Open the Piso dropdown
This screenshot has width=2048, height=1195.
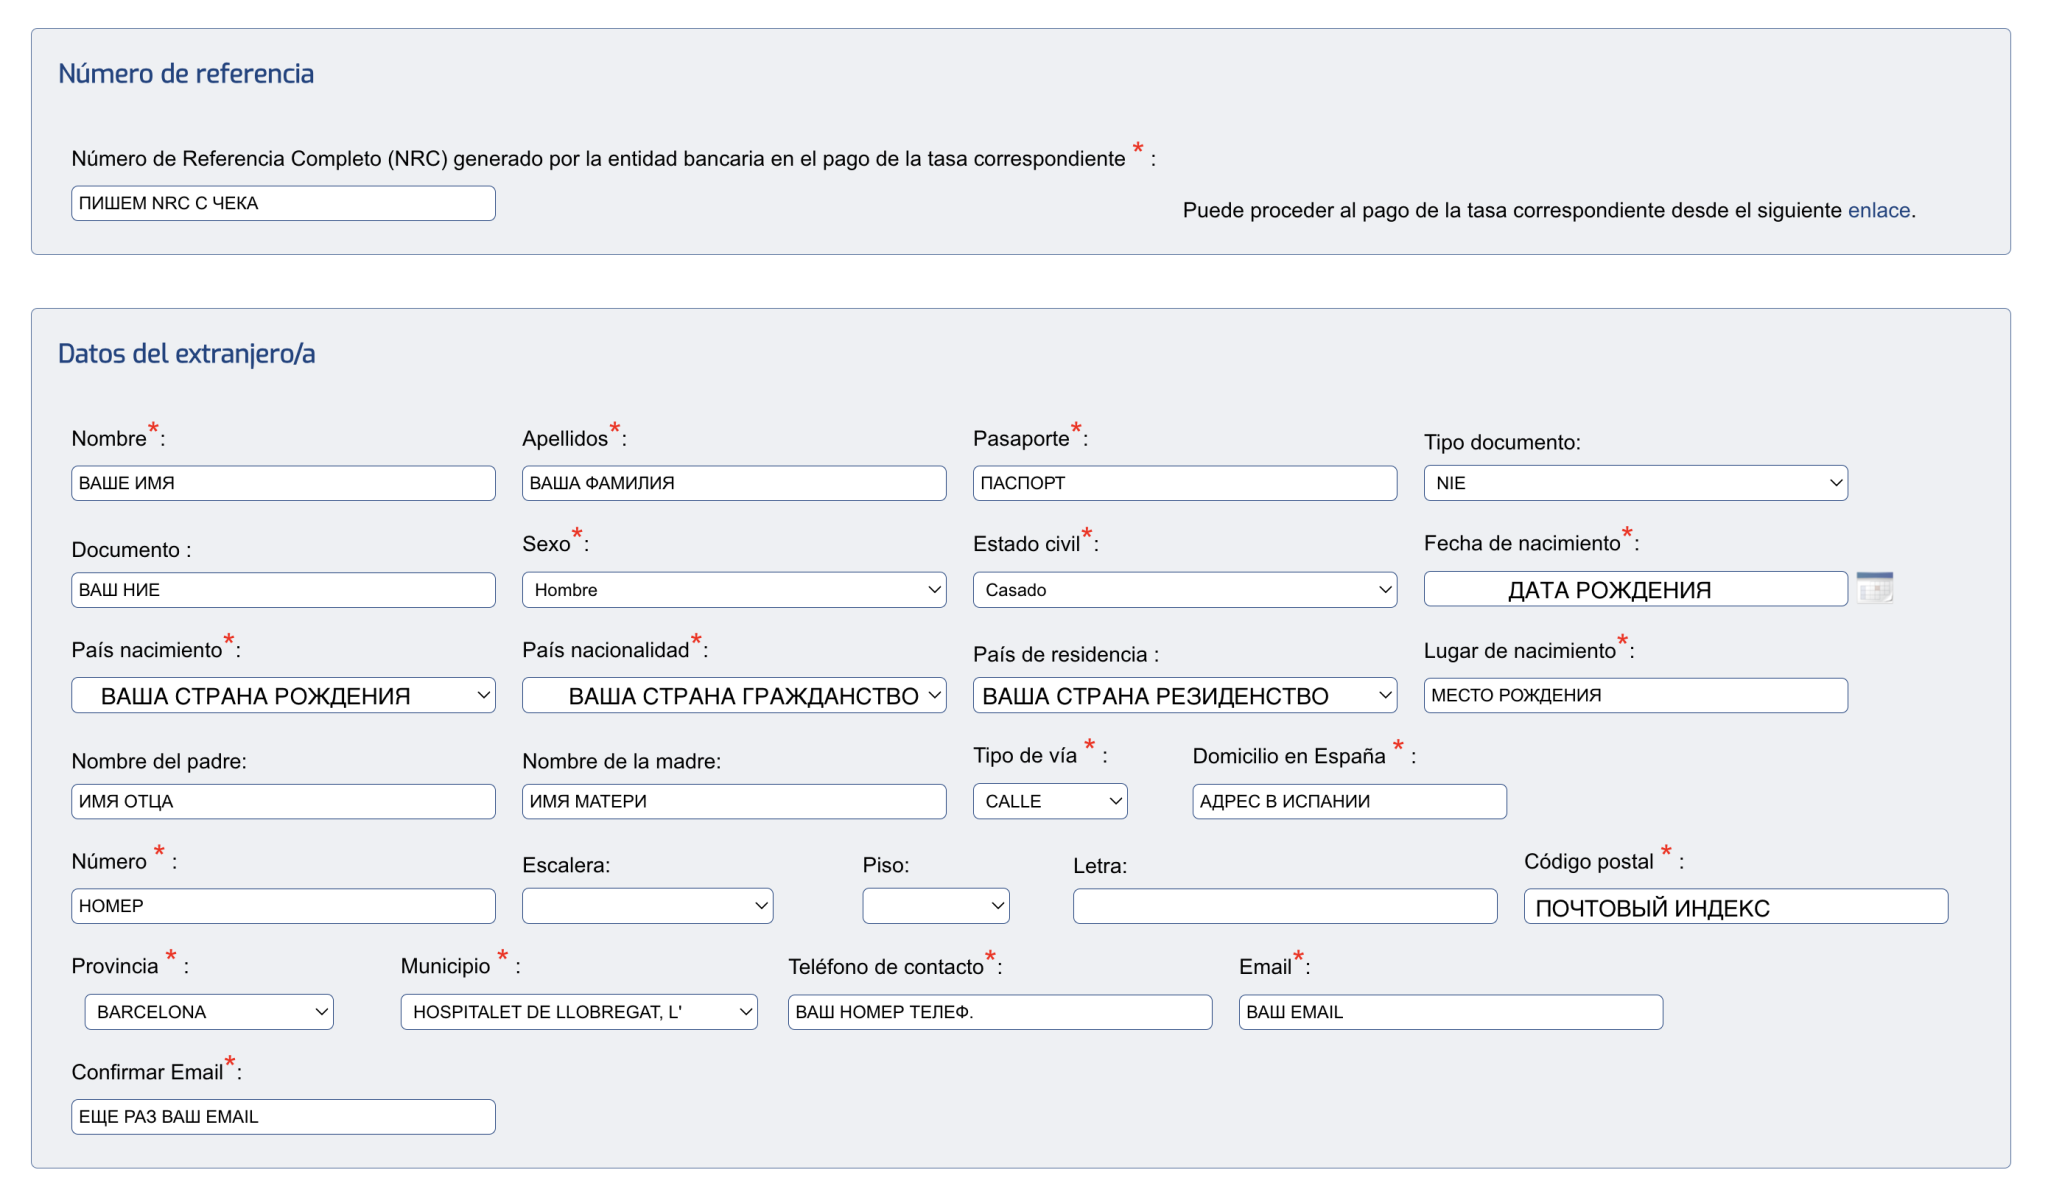935,906
